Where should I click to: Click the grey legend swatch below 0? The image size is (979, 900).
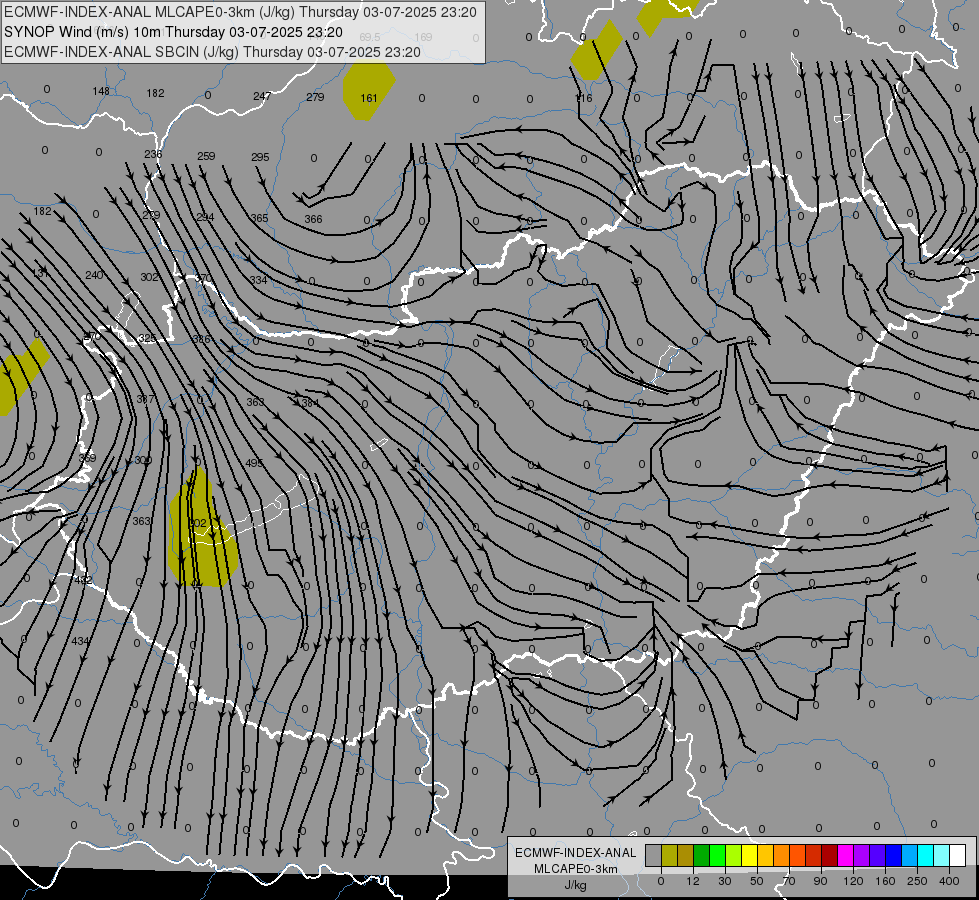pos(653,855)
